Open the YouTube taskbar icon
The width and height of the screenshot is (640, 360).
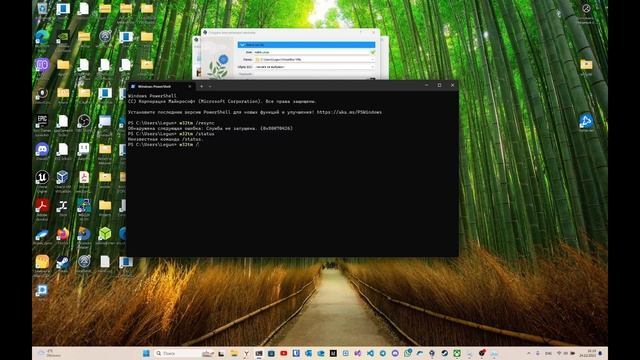284,353
